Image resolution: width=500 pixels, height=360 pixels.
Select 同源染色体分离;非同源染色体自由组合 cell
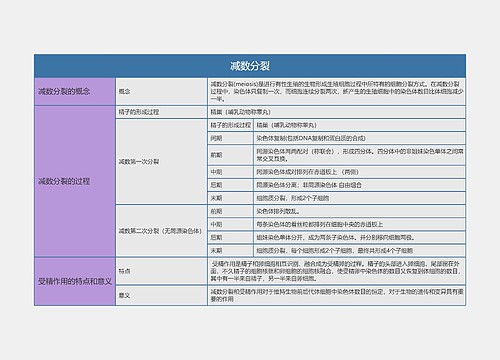(x=359, y=185)
